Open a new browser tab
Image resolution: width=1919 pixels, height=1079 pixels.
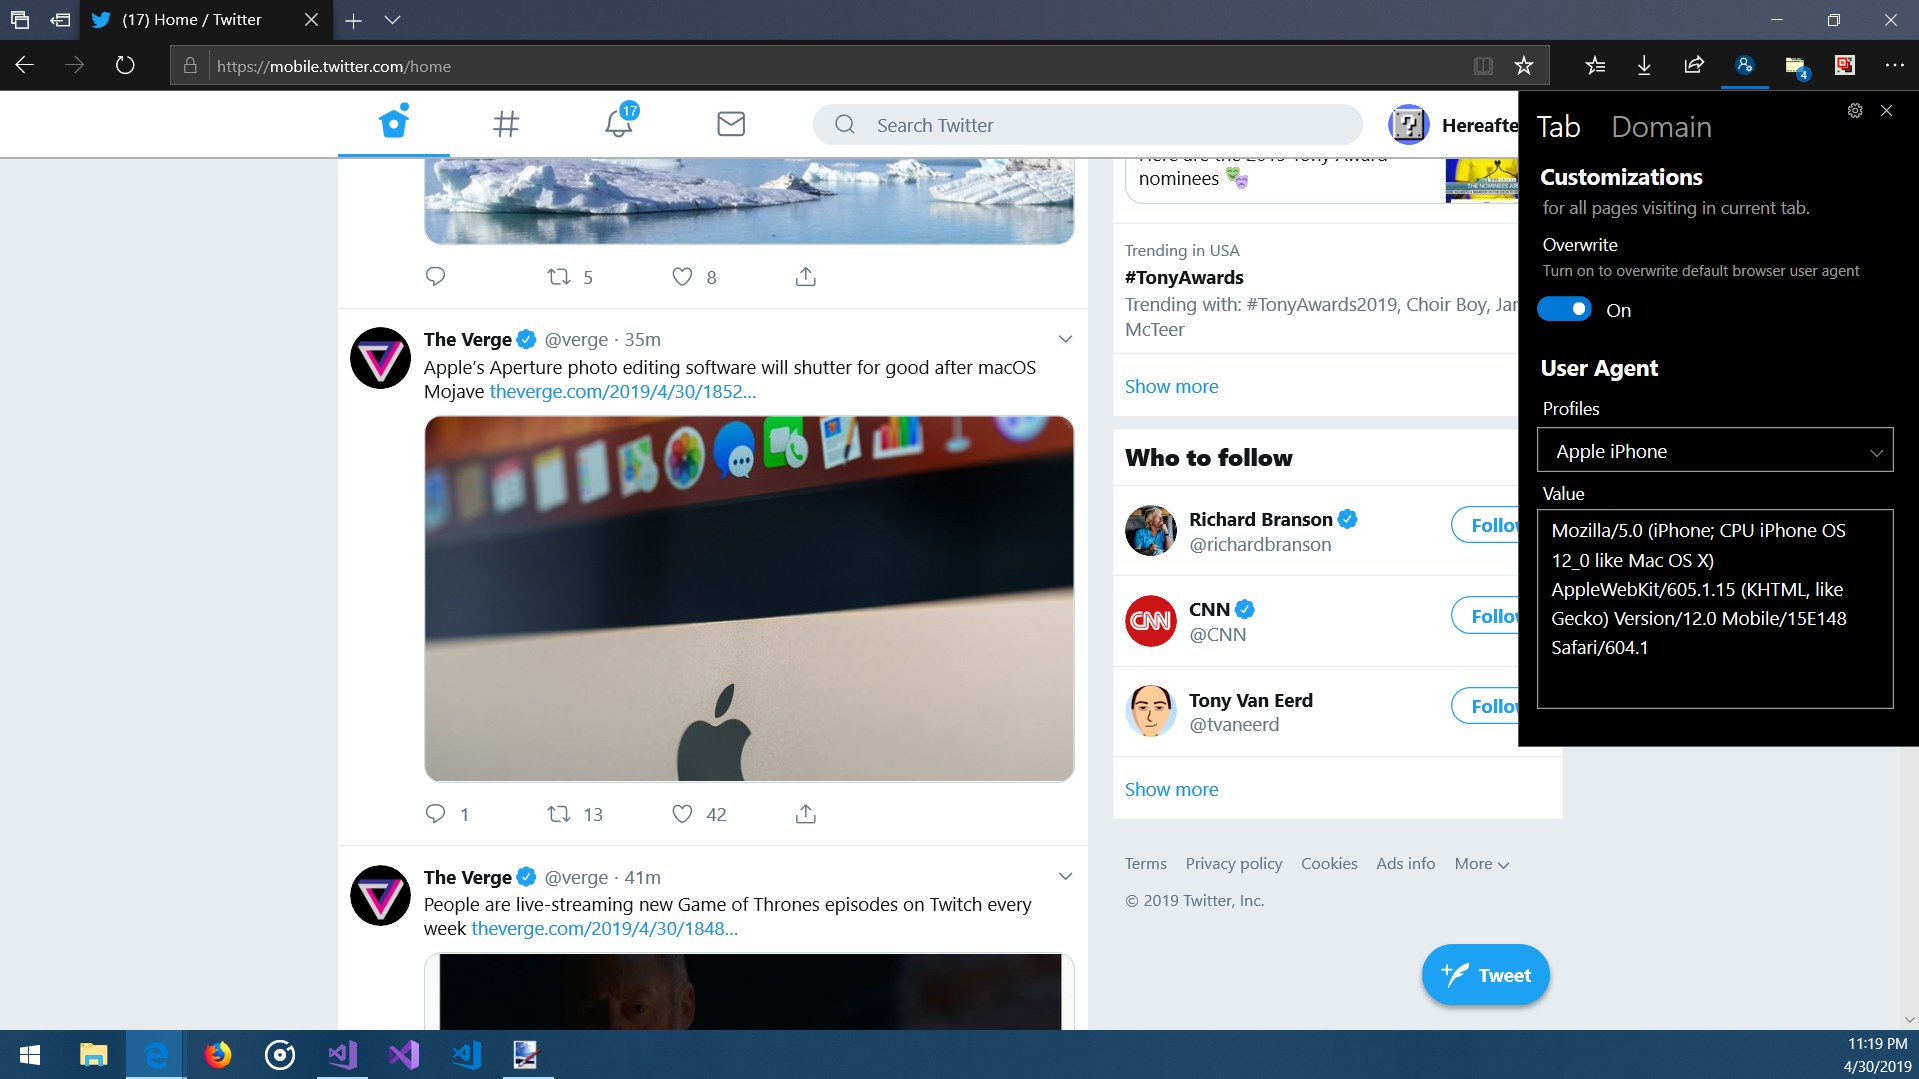pos(353,20)
